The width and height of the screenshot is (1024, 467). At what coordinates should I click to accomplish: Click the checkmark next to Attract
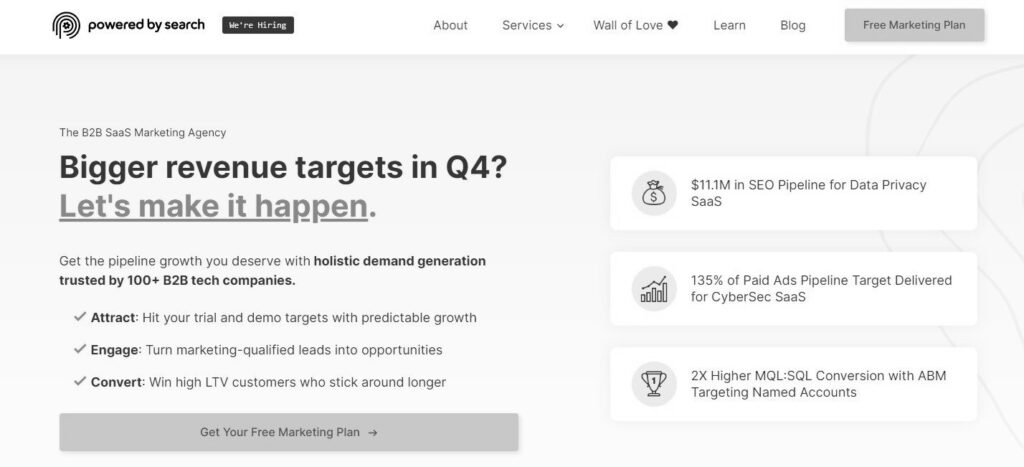(x=80, y=317)
